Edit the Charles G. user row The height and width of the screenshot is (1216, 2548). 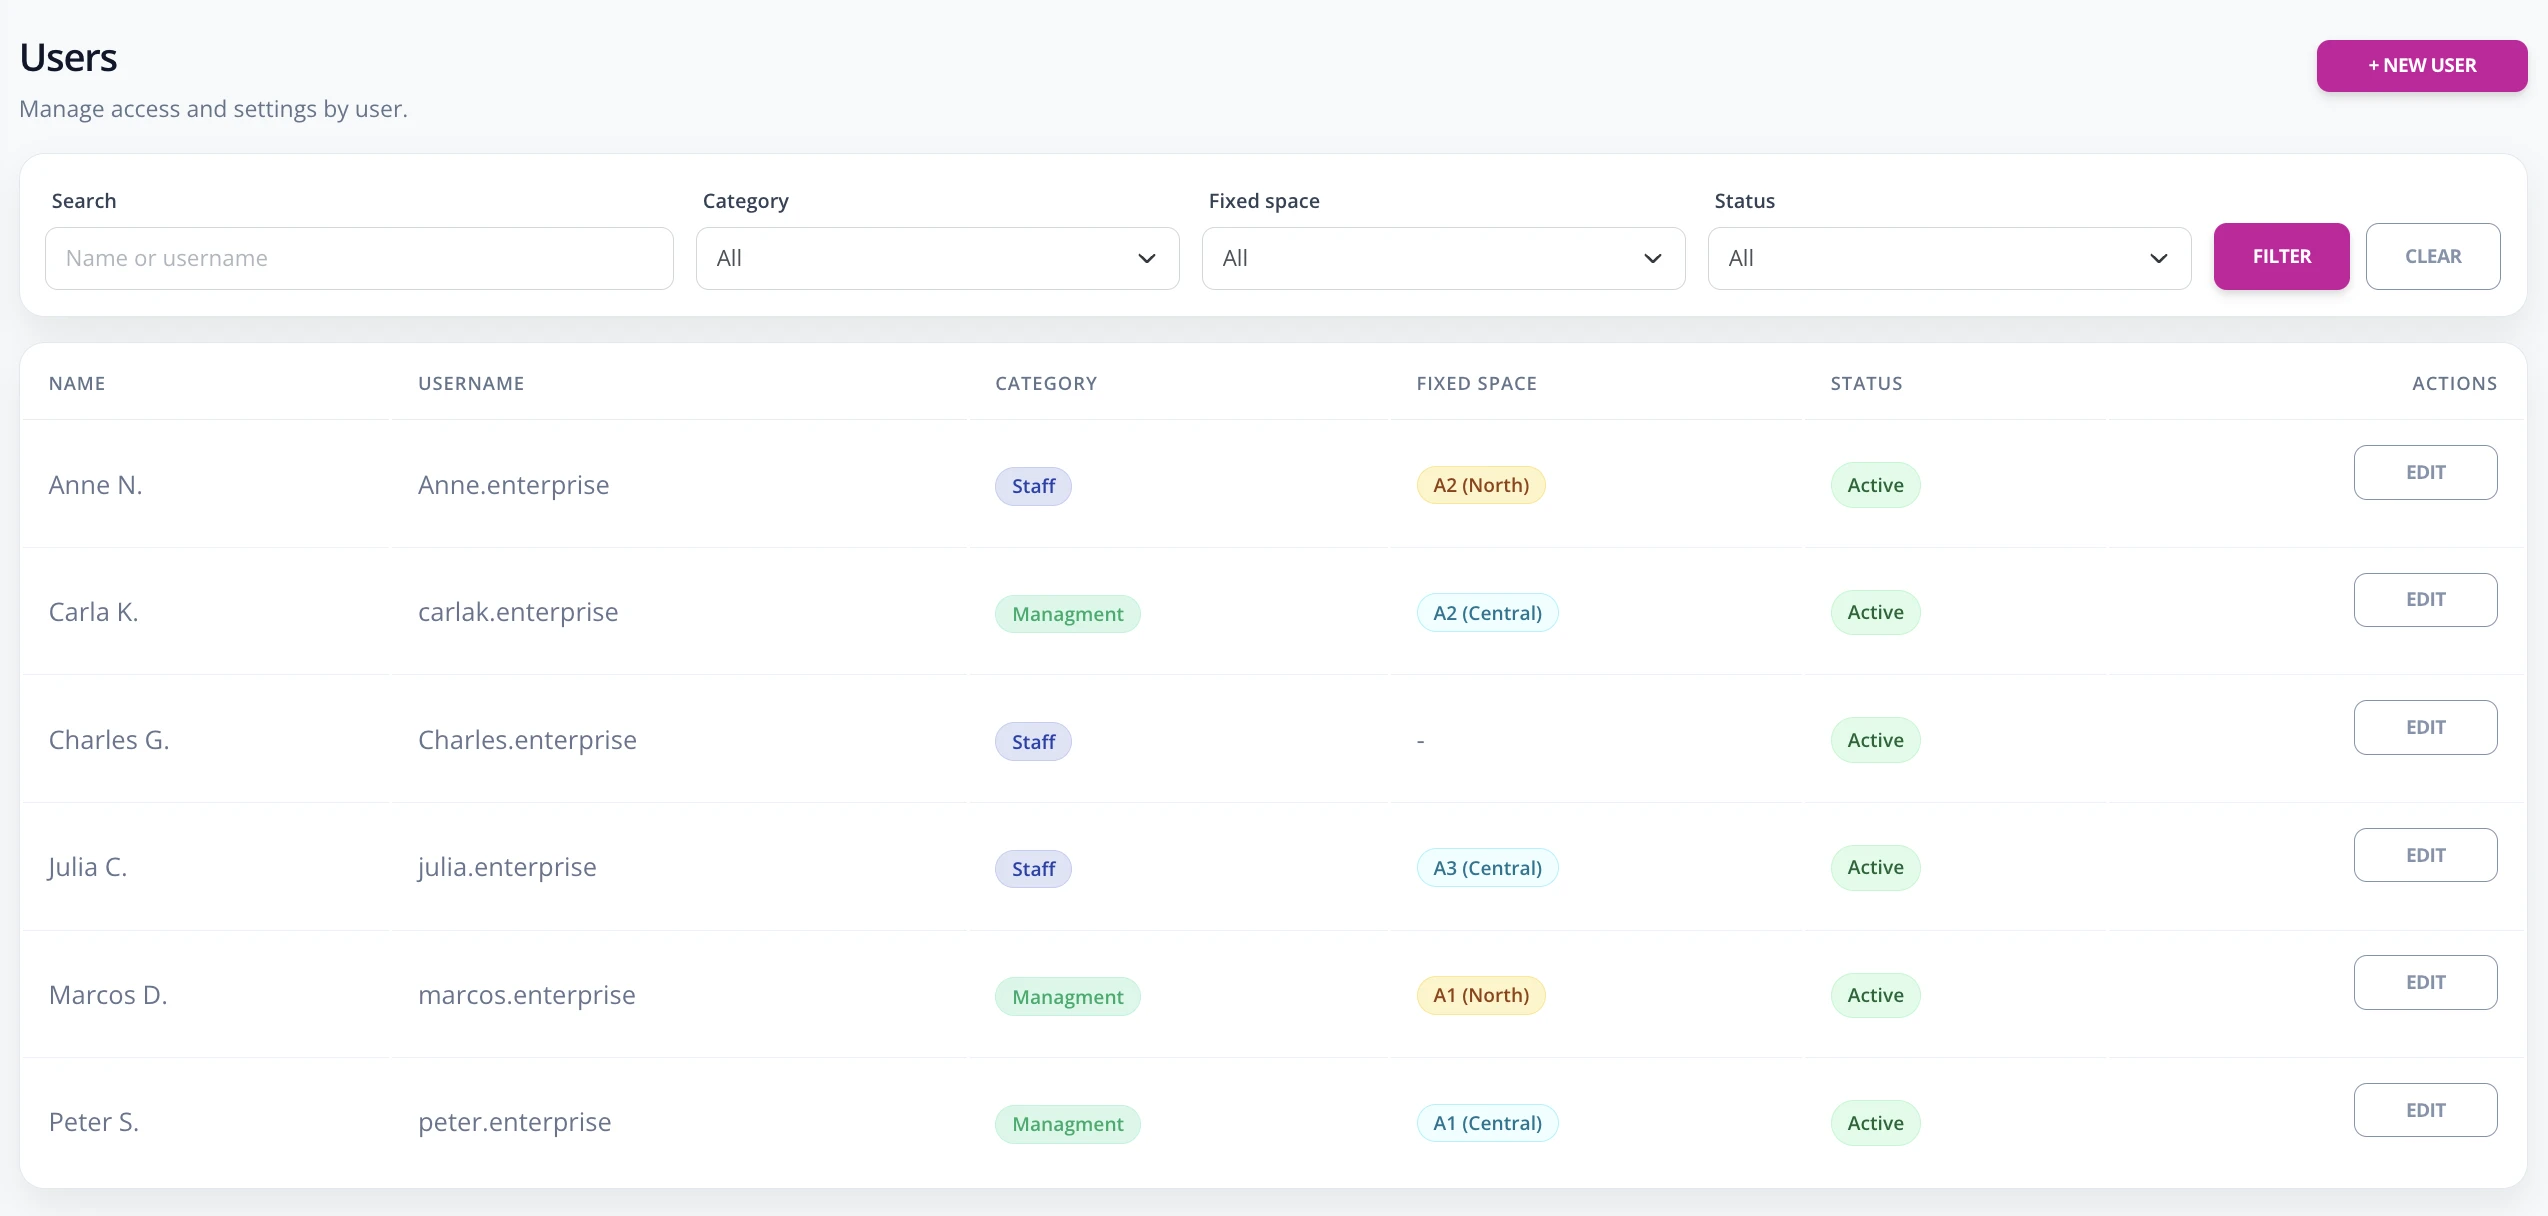click(x=2425, y=728)
